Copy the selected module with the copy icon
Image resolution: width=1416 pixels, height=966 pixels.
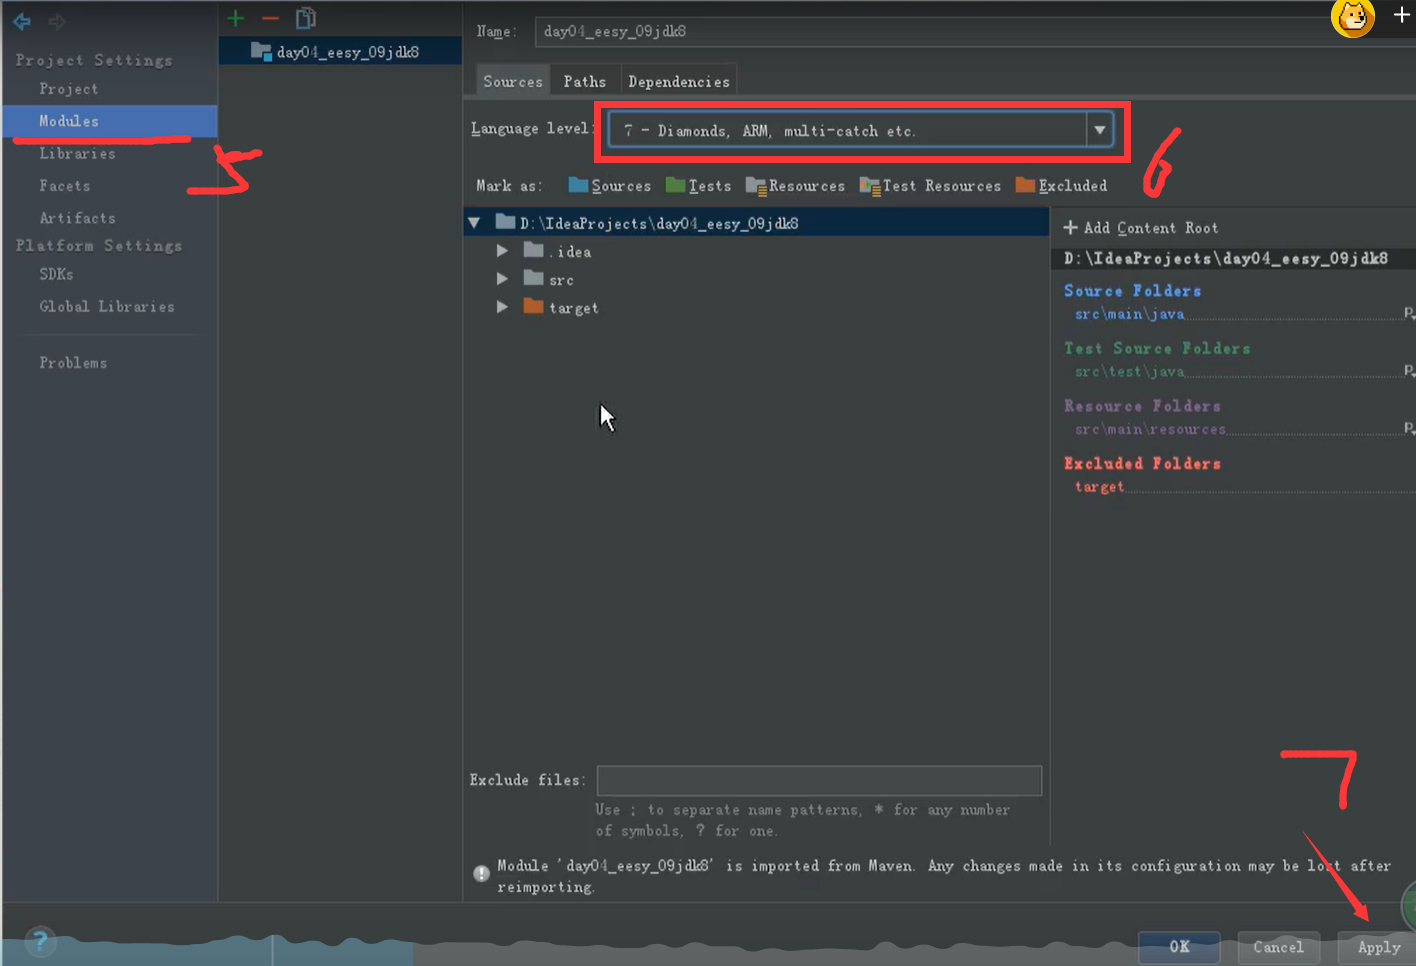click(x=306, y=18)
